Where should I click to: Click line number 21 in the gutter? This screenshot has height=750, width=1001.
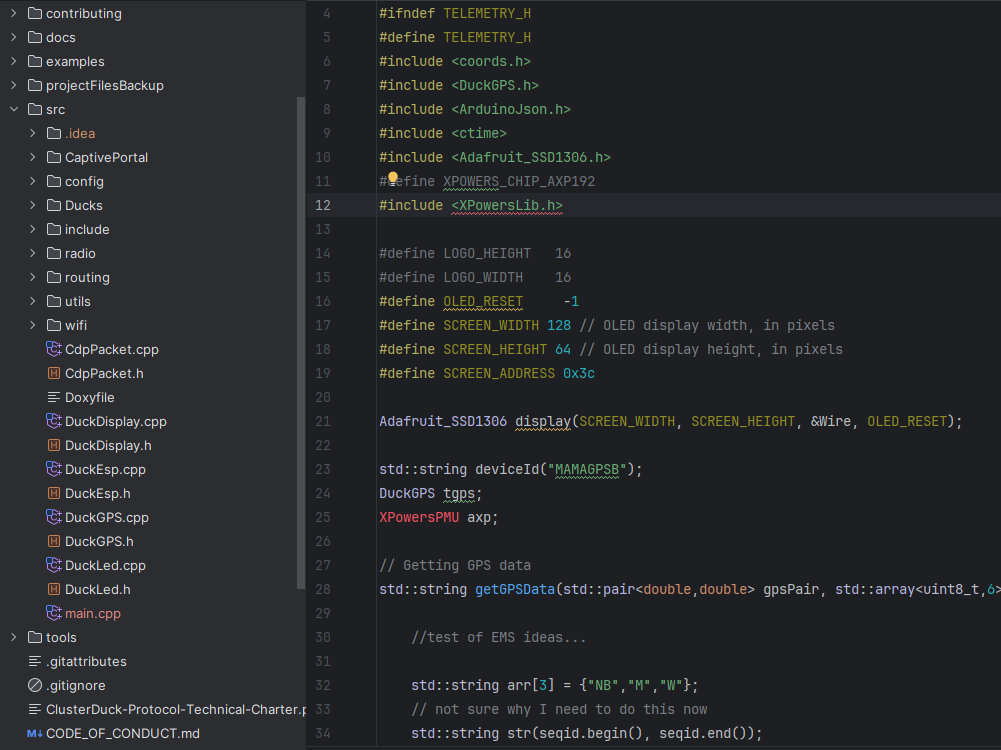point(322,421)
